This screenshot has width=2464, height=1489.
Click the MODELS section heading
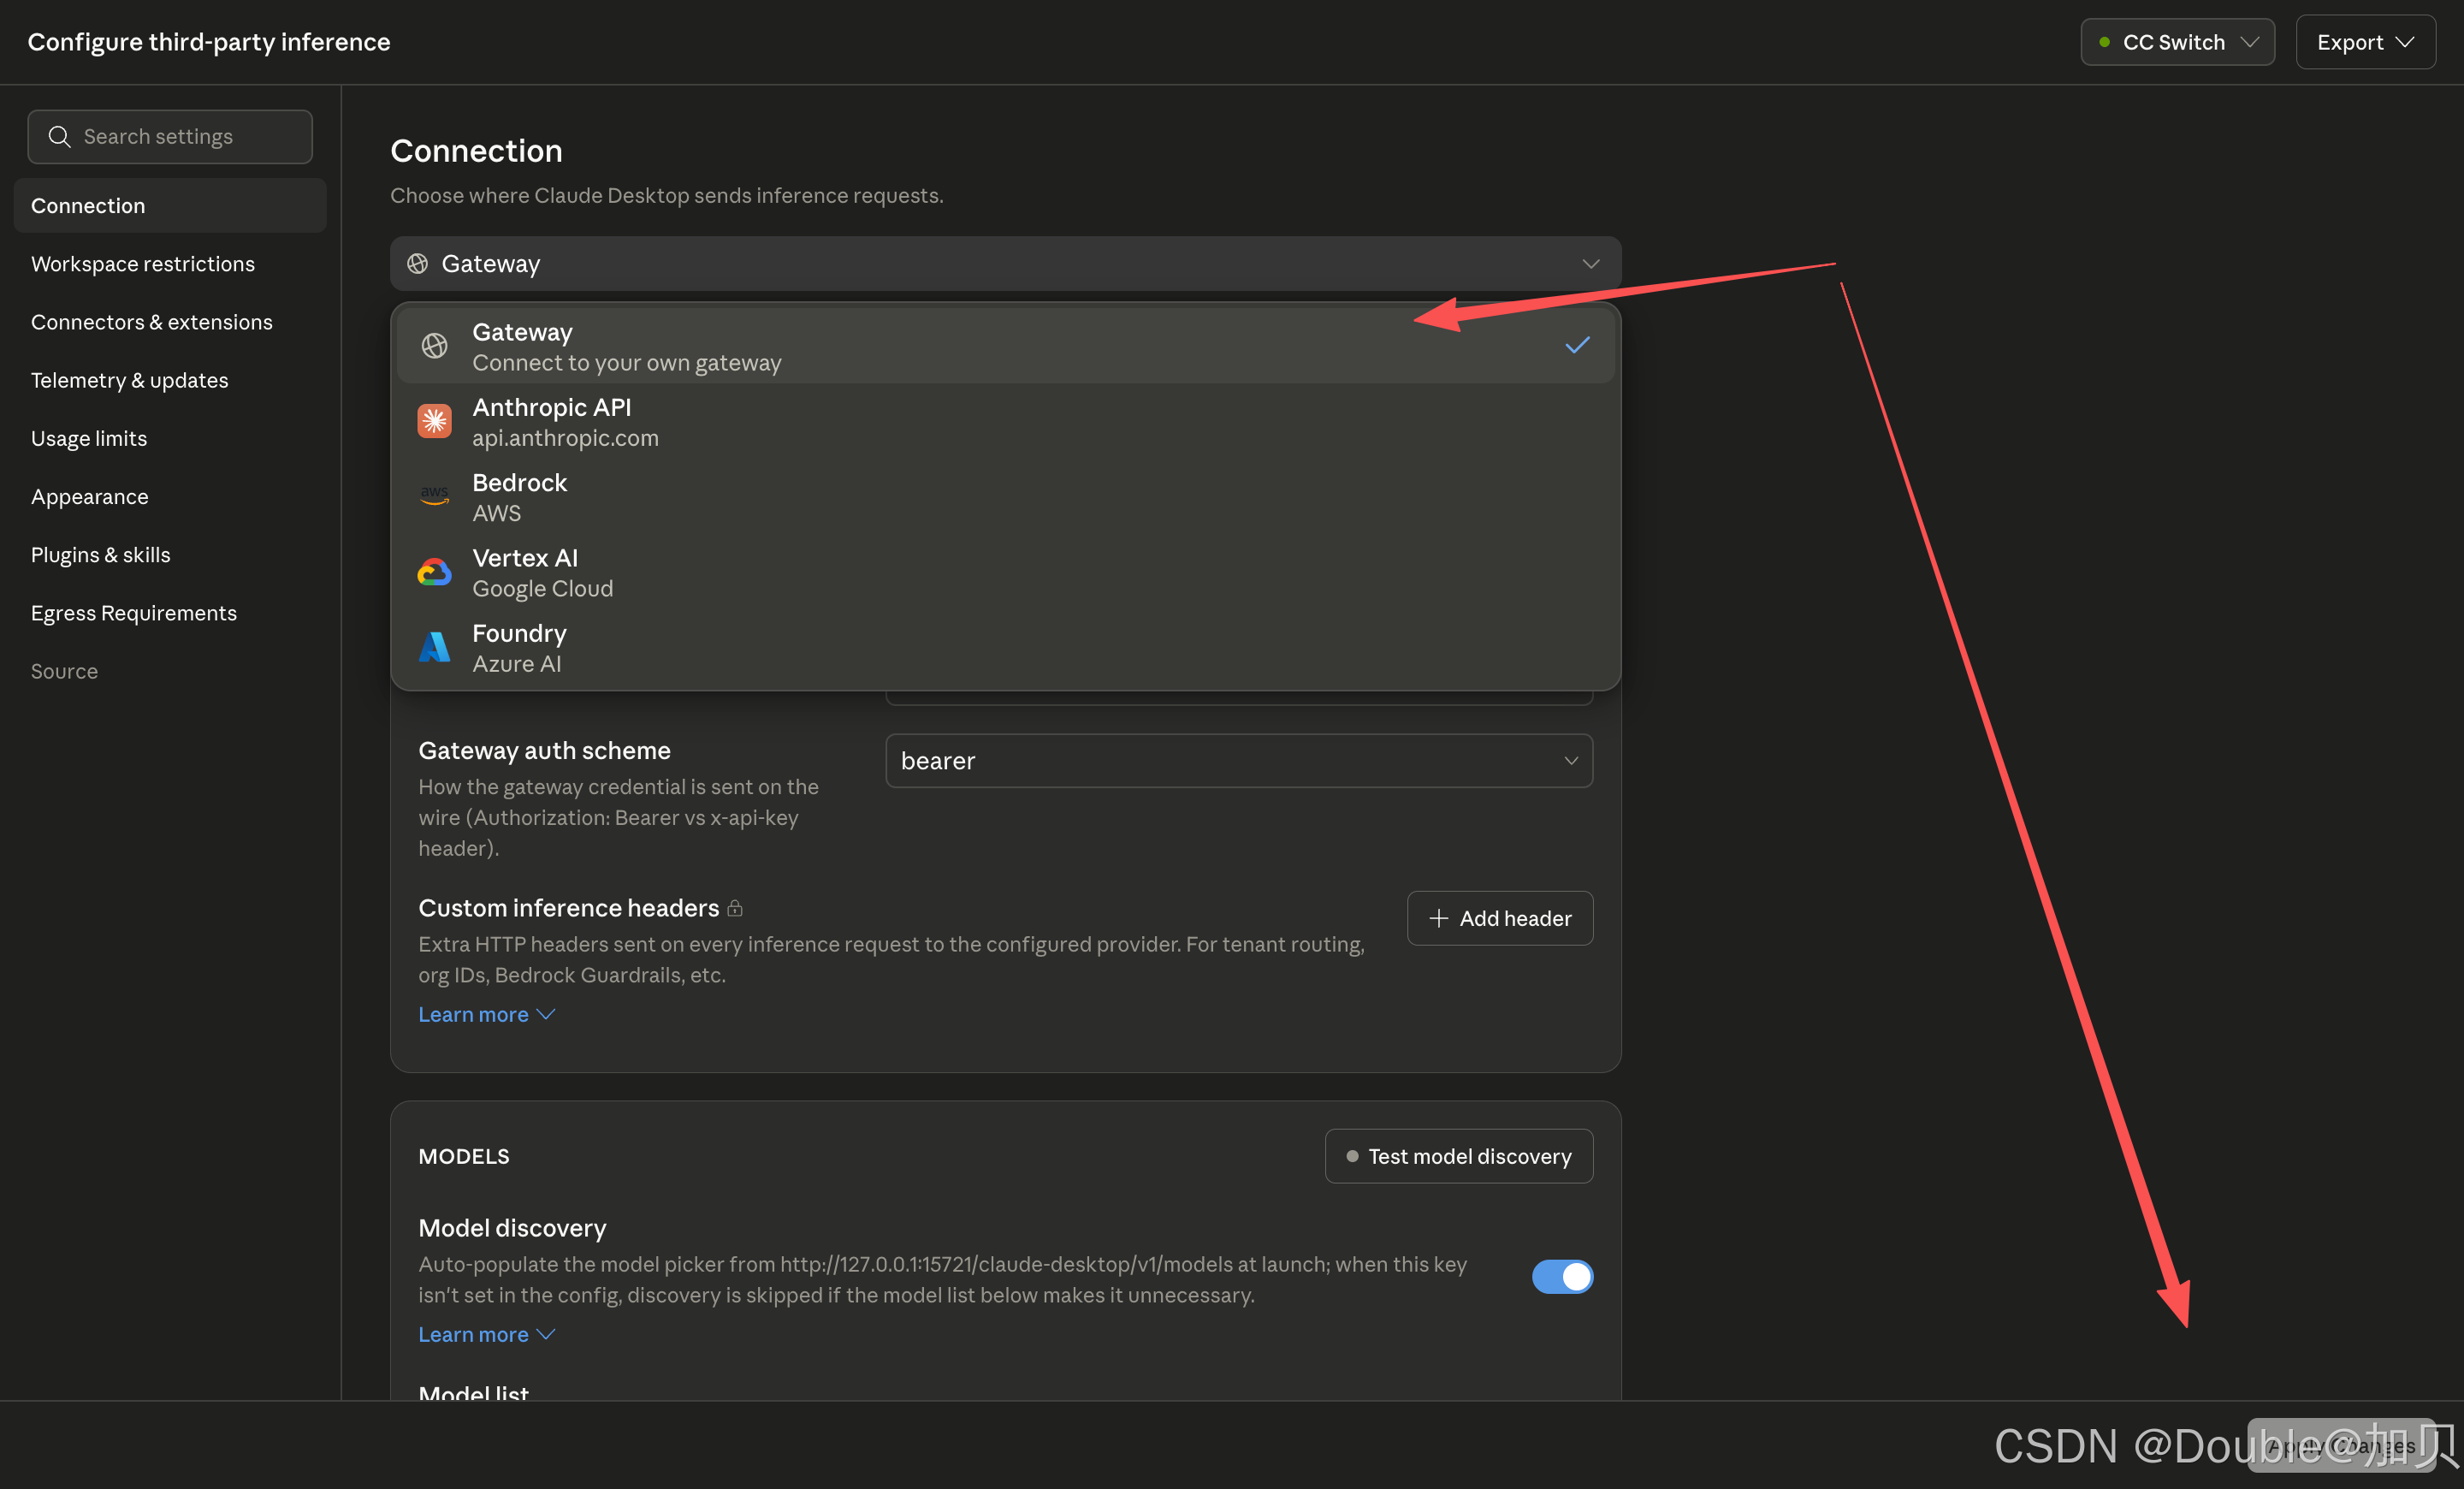point(464,1156)
